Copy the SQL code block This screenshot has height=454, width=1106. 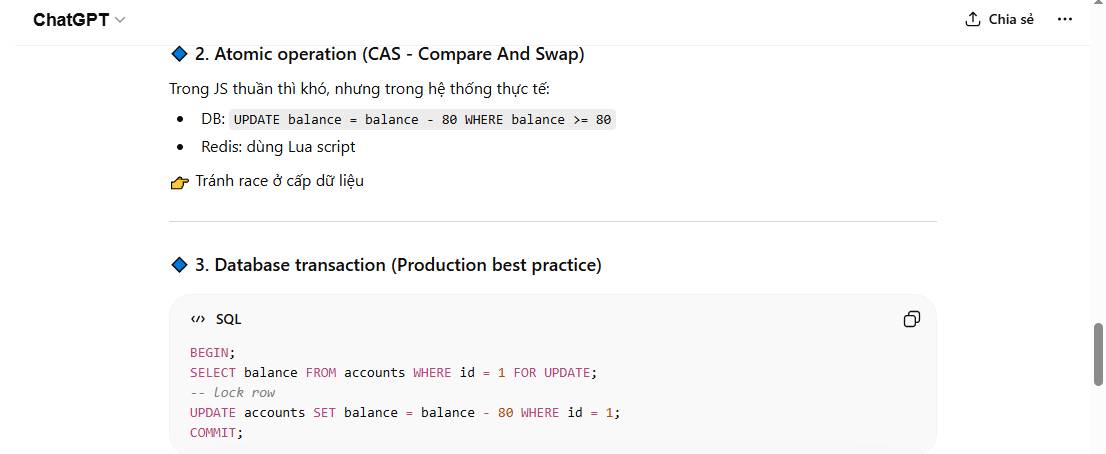click(x=911, y=319)
